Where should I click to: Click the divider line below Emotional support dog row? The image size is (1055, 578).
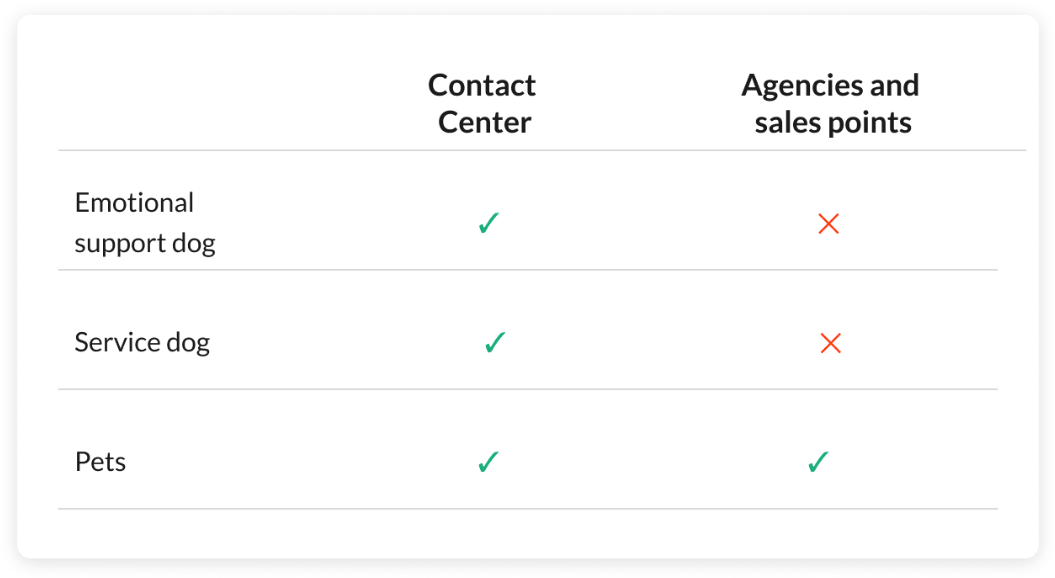click(528, 270)
